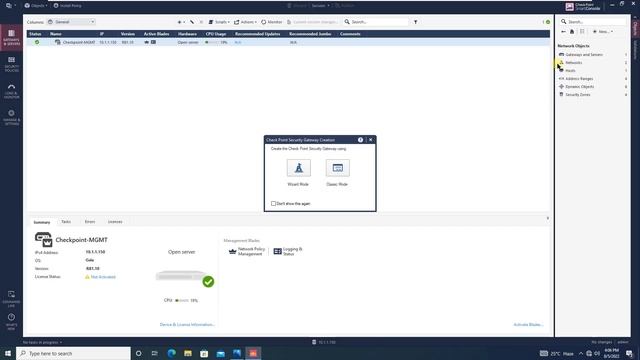Open the Columns General combo box

pos(71,22)
